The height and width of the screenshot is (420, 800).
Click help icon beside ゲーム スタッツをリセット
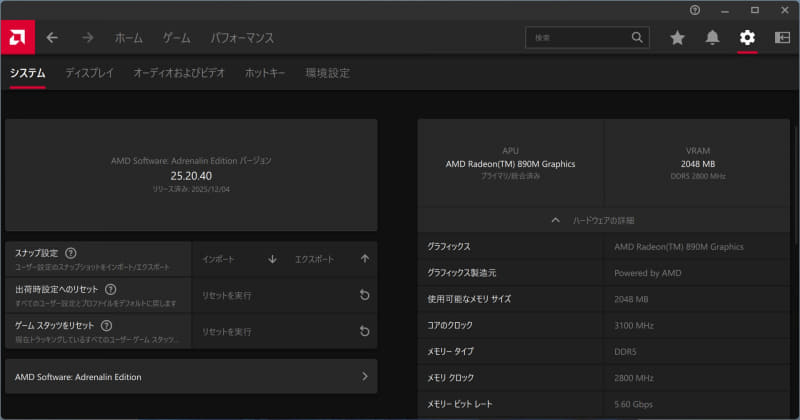[x=106, y=326]
